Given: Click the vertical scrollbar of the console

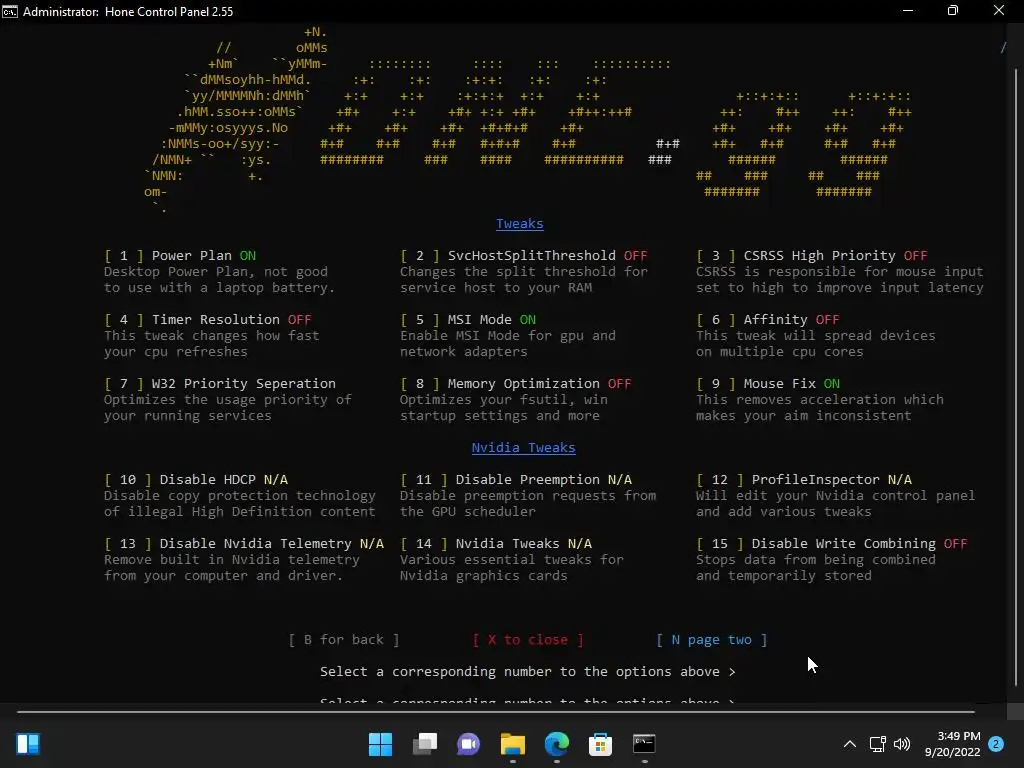Looking at the screenshot, I should click(1016, 377).
